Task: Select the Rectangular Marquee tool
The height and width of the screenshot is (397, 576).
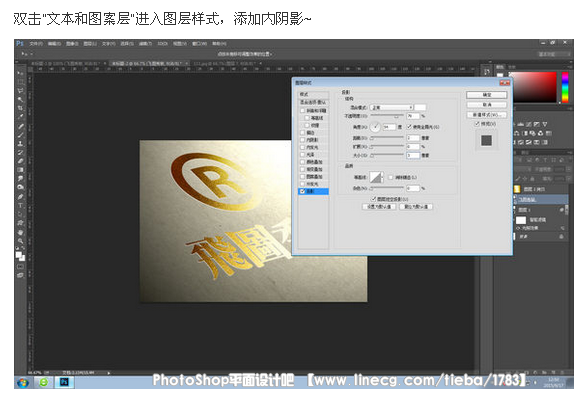Action: pos(20,82)
